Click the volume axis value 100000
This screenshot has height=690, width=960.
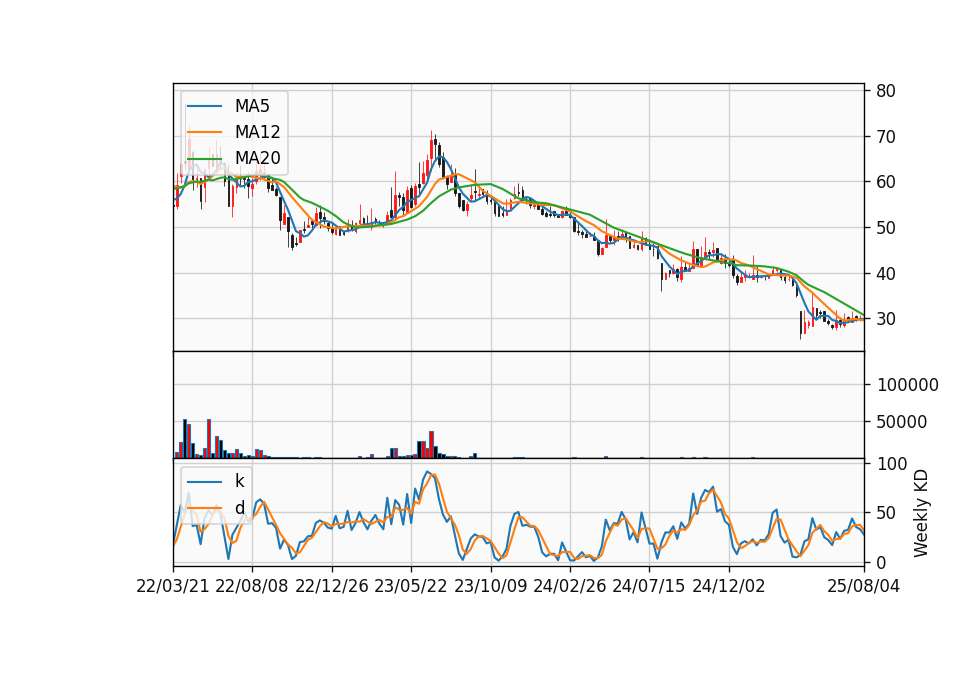point(907,385)
